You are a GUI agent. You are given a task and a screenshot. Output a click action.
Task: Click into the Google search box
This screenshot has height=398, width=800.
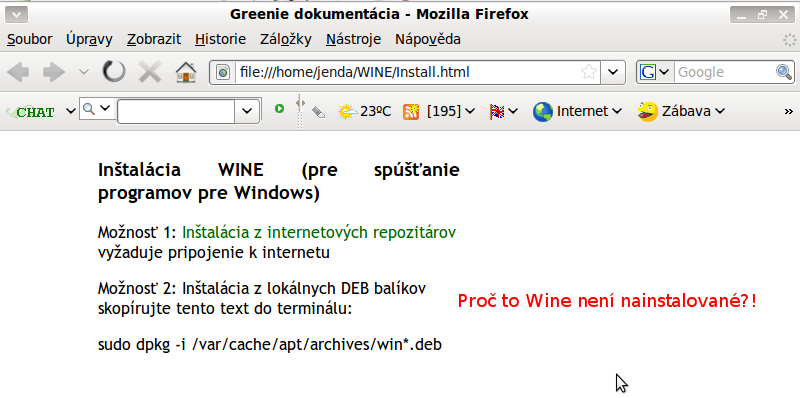tap(724, 72)
